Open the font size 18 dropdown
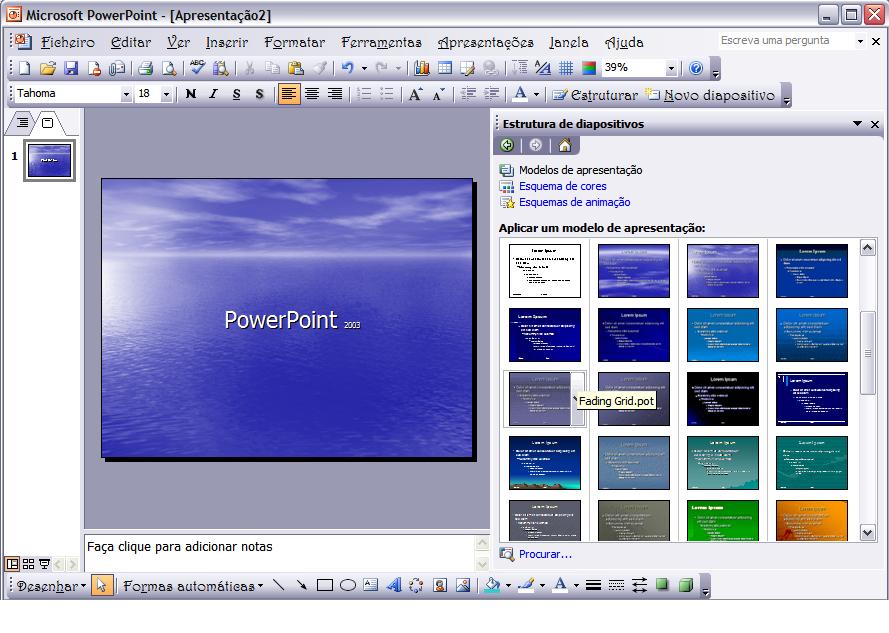Viewport: 889px width, 633px height. tap(166, 94)
